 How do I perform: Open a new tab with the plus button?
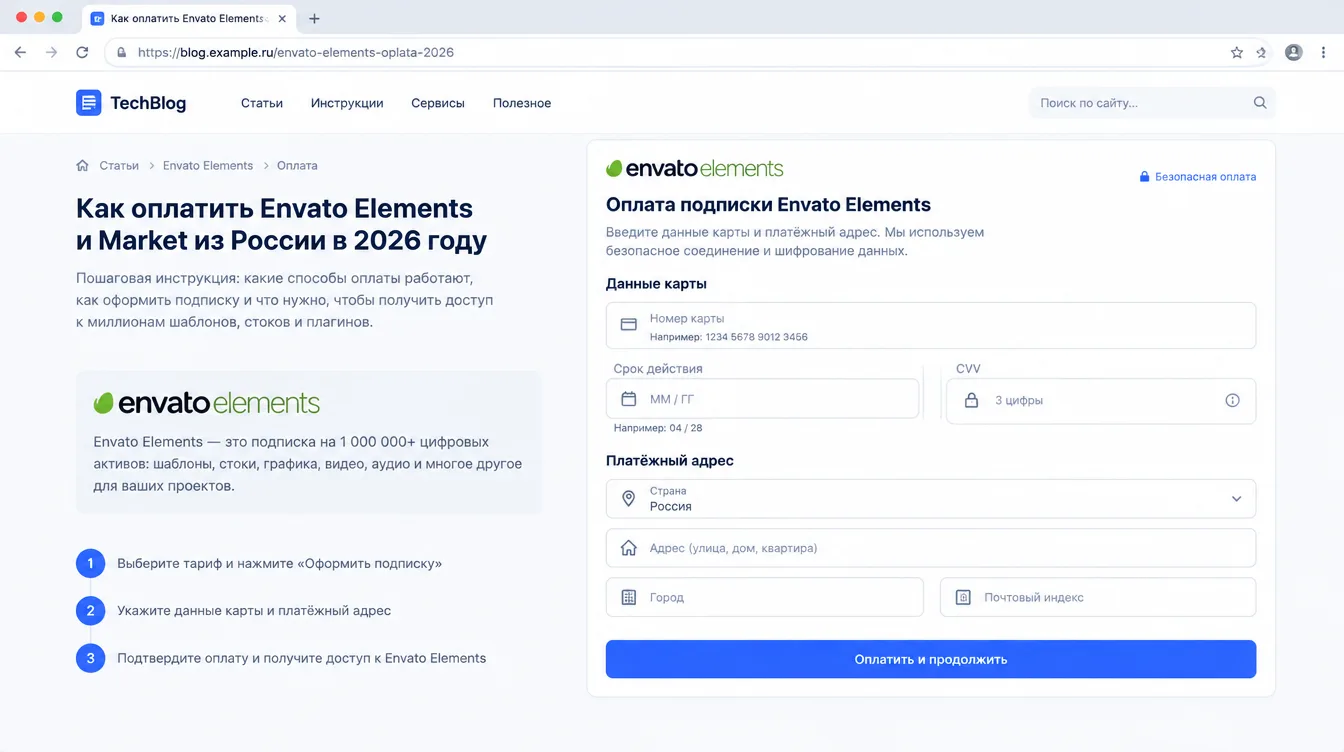(314, 18)
